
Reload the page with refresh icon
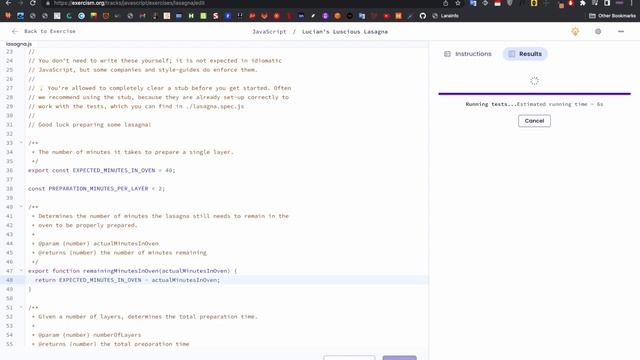[x=33, y=3]
